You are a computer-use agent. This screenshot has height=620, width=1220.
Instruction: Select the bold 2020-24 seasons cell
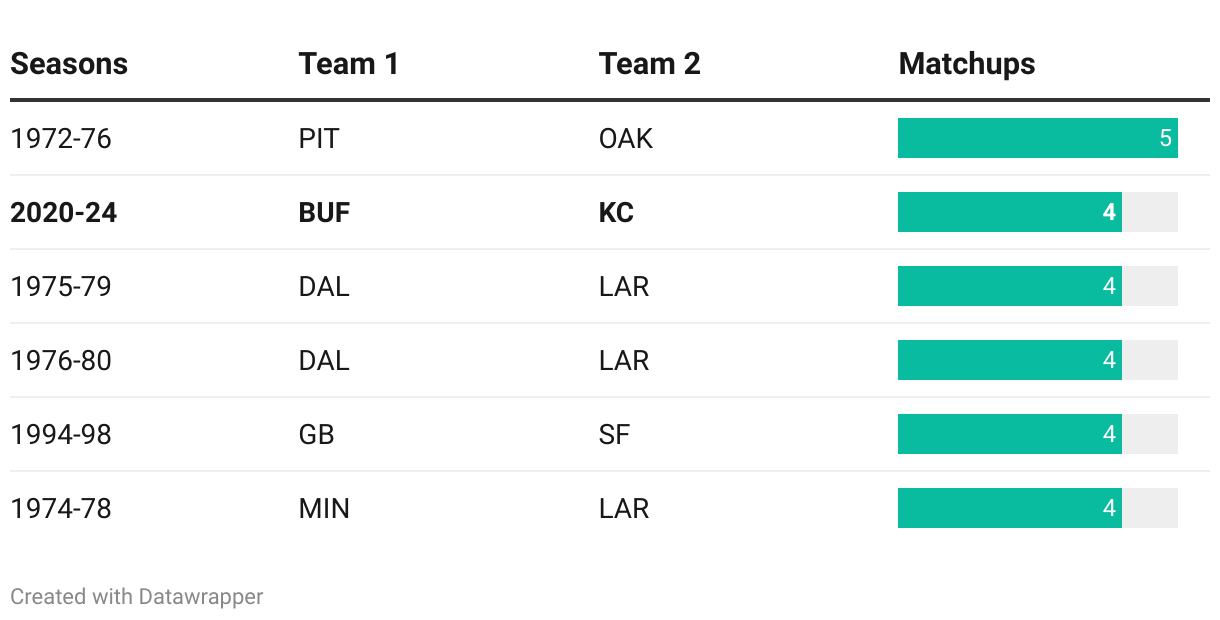tap(64, 212)
